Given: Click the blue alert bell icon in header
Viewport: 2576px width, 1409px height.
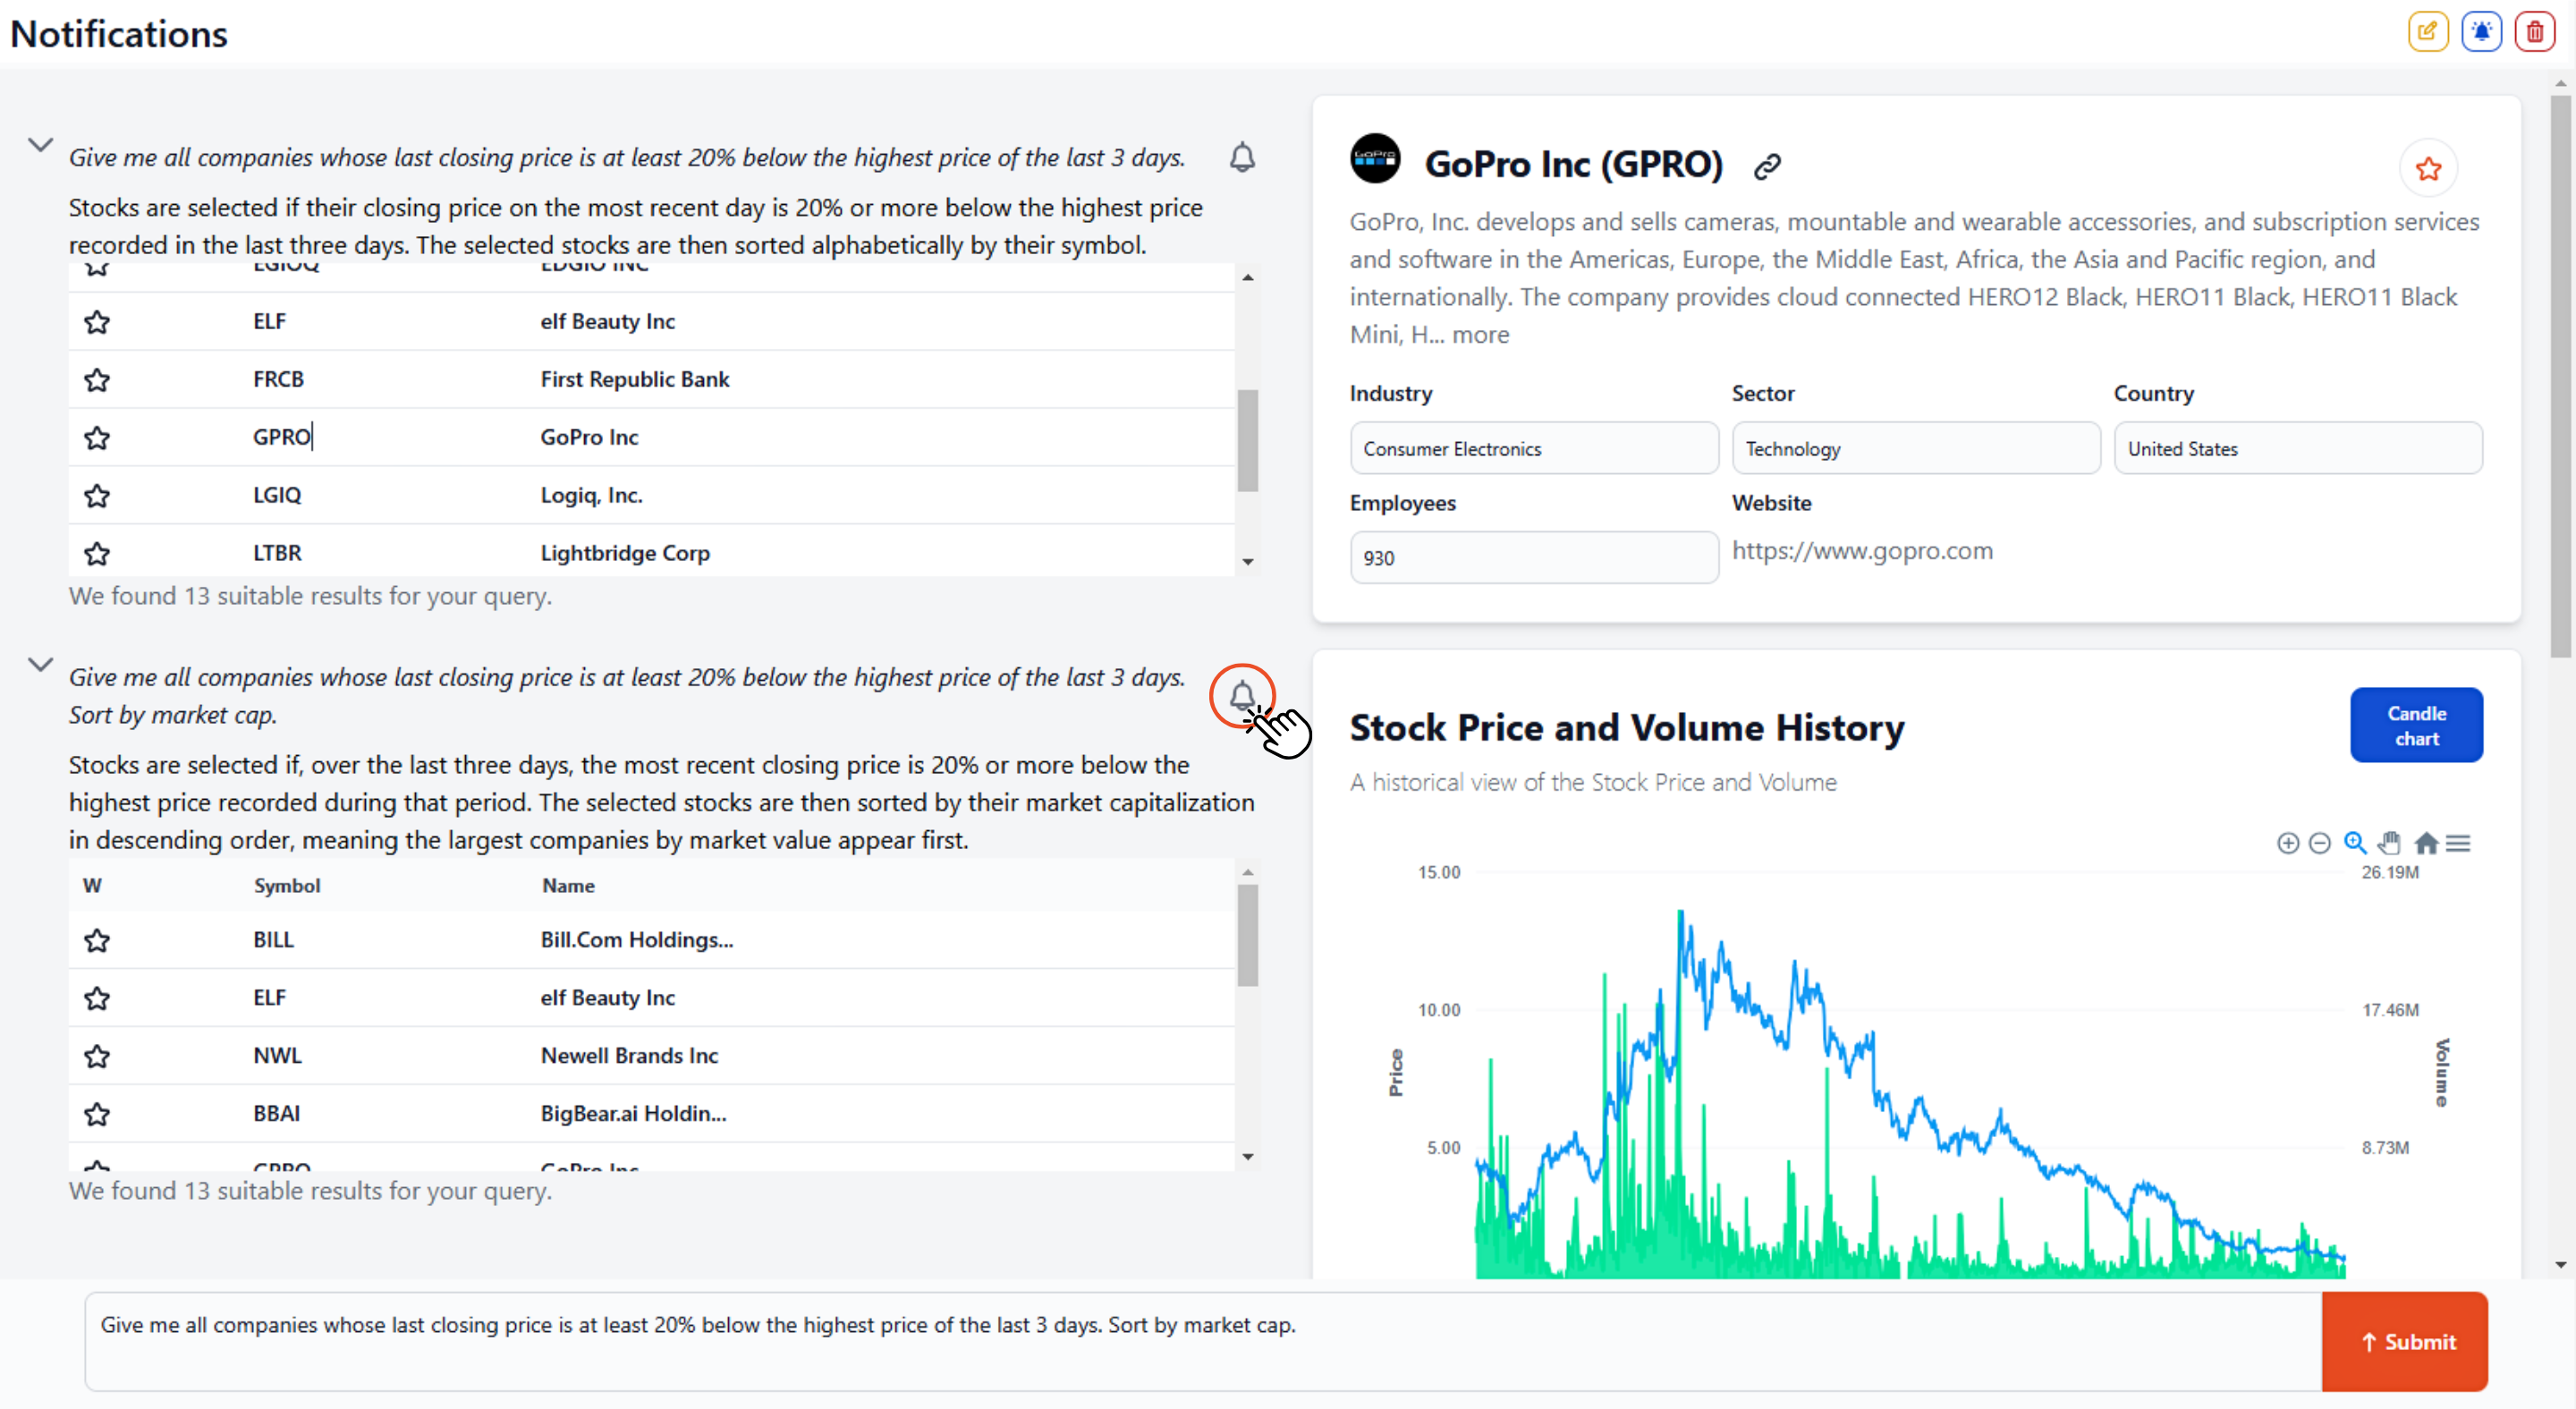Looking at the screenshot, I should (x=2481, y=32).
